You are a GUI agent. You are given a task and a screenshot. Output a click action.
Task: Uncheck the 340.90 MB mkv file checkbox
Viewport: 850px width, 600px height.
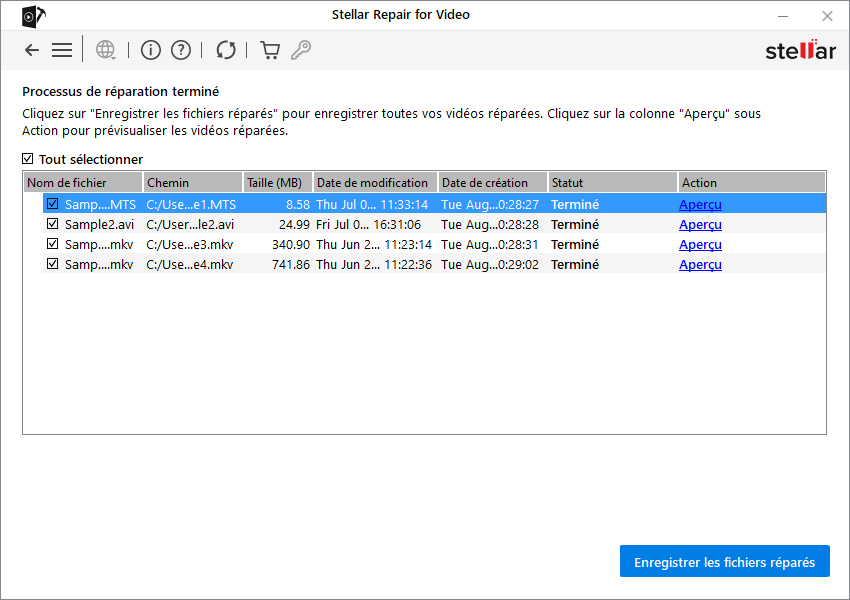point(53,244)
